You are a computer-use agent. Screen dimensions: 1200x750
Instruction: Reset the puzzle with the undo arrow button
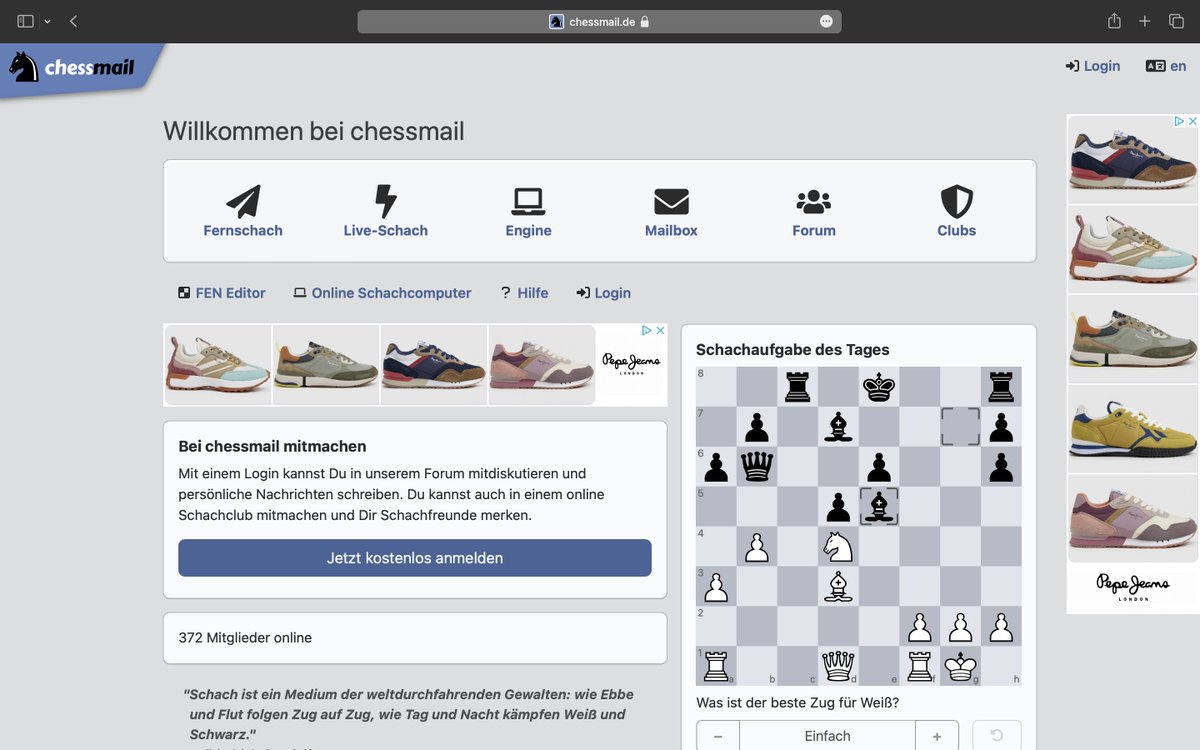(996, 734)
